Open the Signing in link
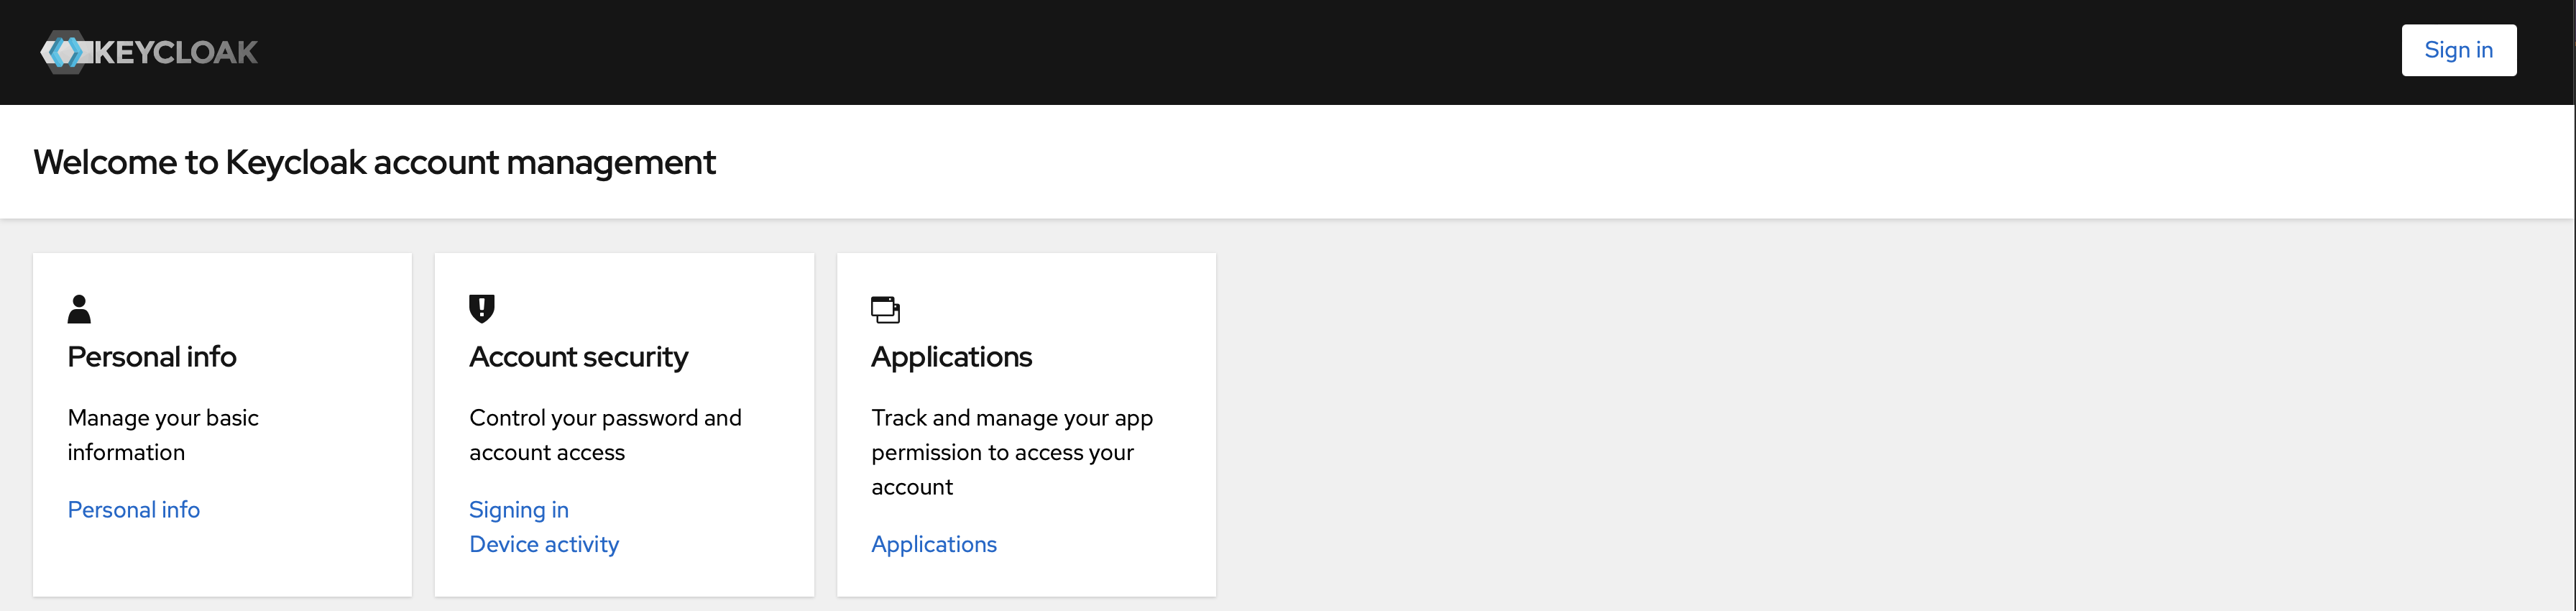This screenshot has width=2576, height=611. (519, 510)
